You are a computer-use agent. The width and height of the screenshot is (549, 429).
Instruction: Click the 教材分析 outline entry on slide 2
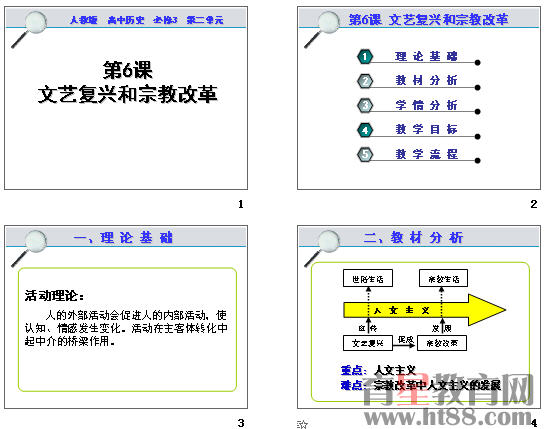tap(426, 81)
